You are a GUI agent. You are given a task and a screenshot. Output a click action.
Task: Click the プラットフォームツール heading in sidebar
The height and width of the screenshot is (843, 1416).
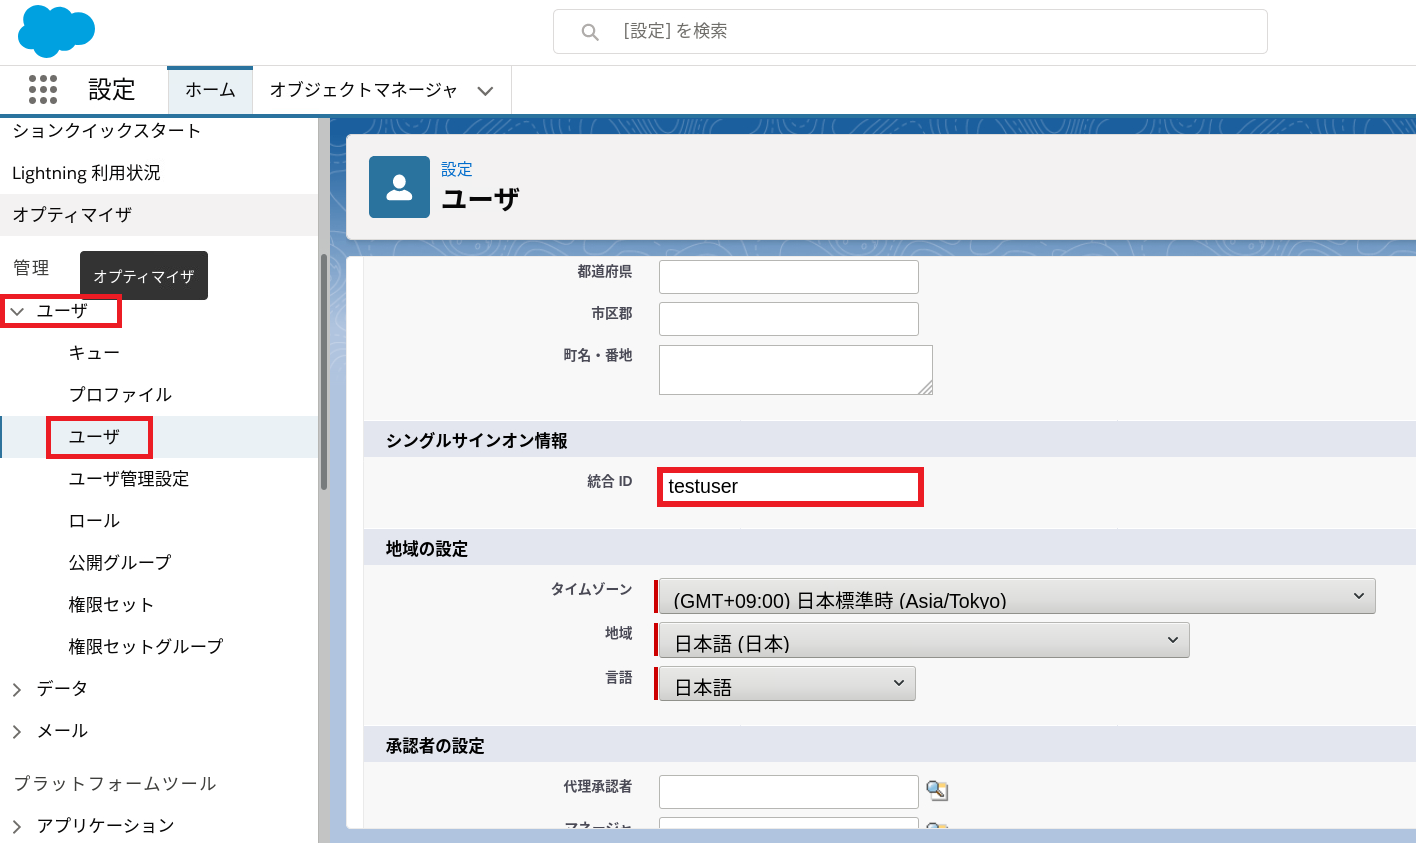tap(115, 784)
